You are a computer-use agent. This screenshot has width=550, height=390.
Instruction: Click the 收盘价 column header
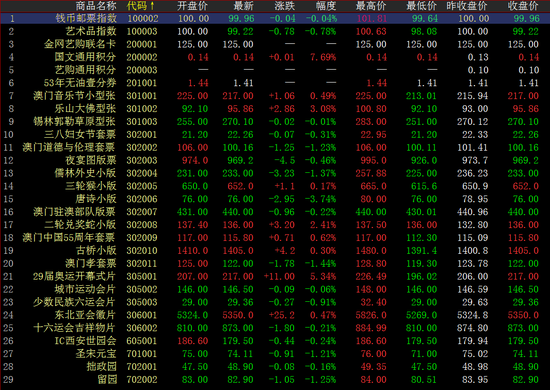pos(523,6)
